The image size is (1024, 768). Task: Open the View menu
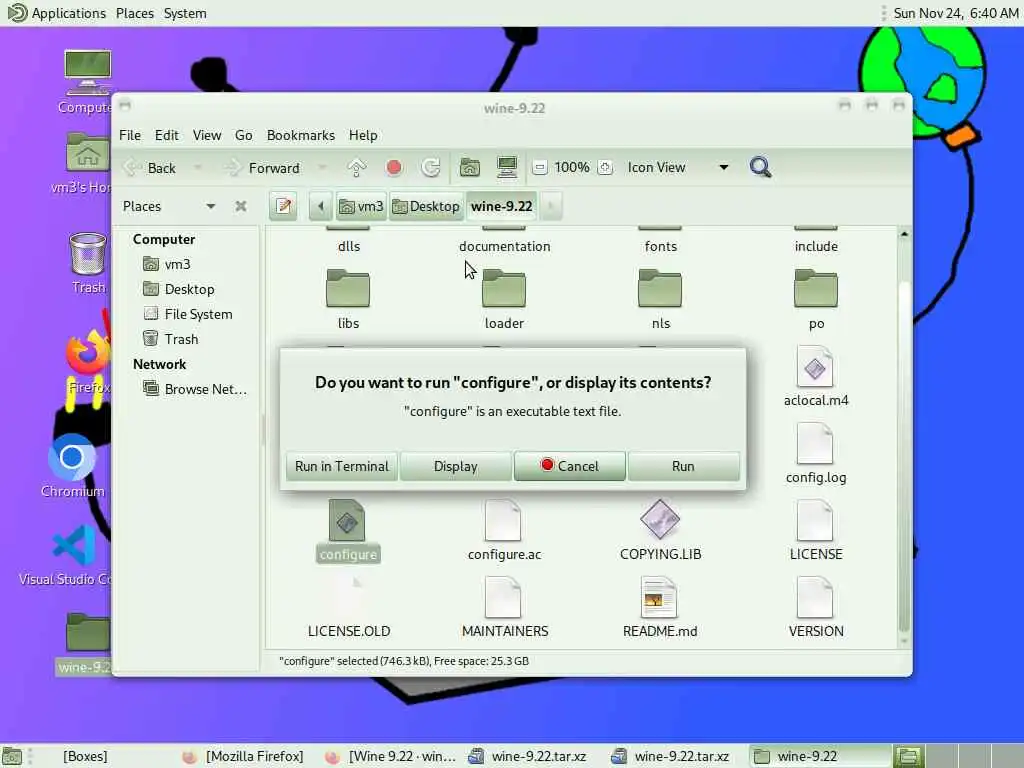[x=206, y=135]
